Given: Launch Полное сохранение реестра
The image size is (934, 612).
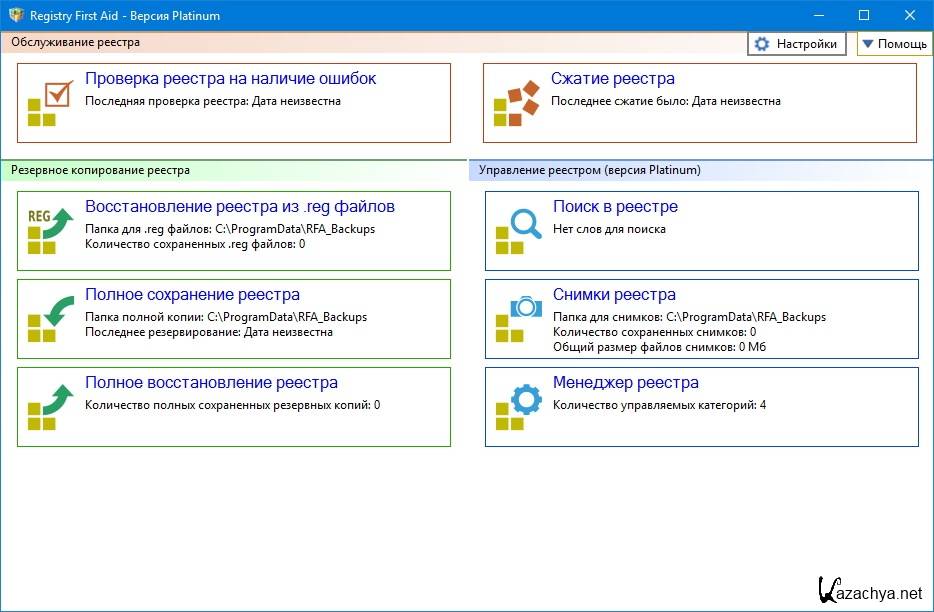Looking at the screenshot, I should point(192,295).
